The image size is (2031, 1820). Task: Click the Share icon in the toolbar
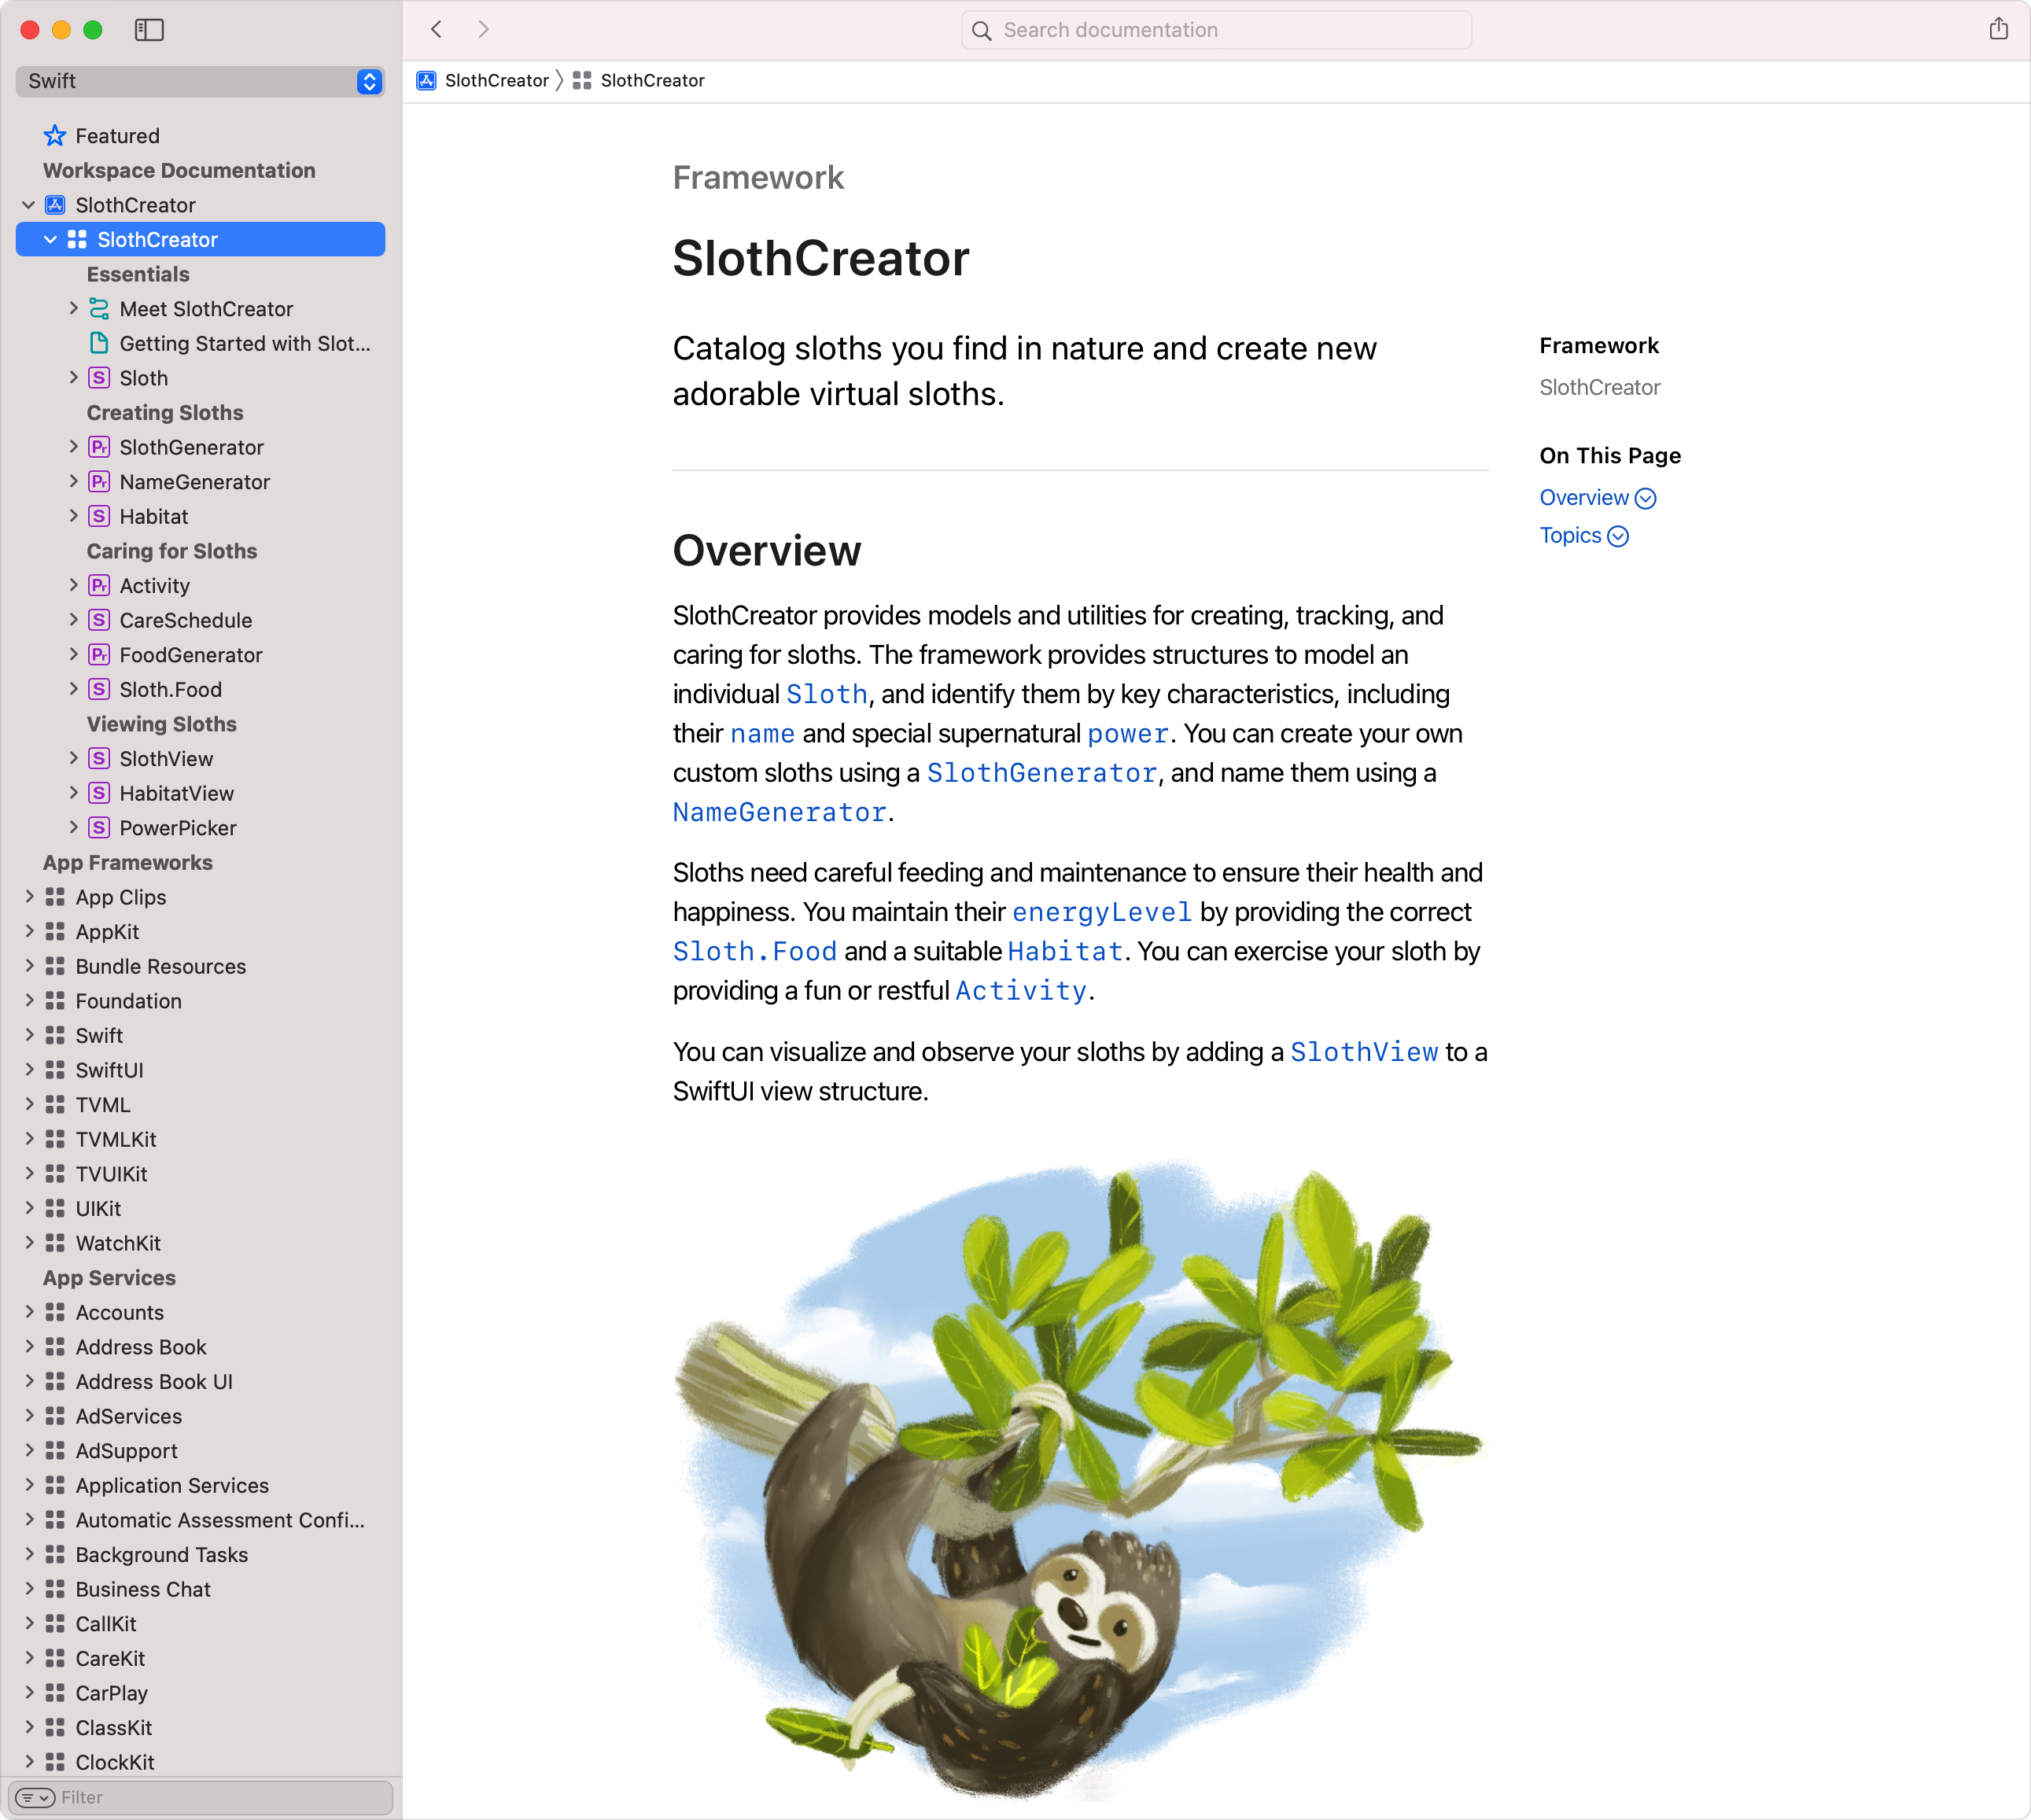coord(1999,29)
